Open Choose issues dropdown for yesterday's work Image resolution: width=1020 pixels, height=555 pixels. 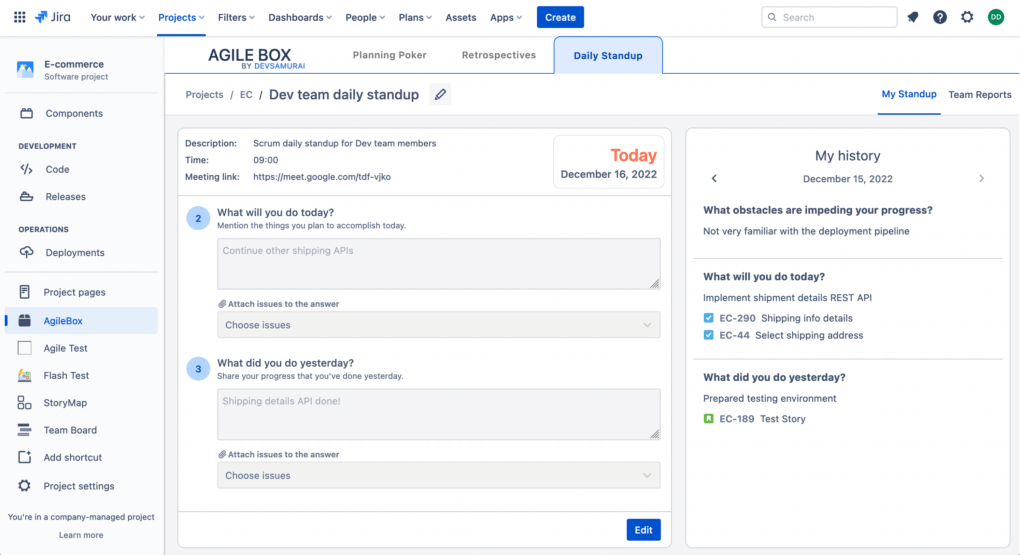(438, 476)
